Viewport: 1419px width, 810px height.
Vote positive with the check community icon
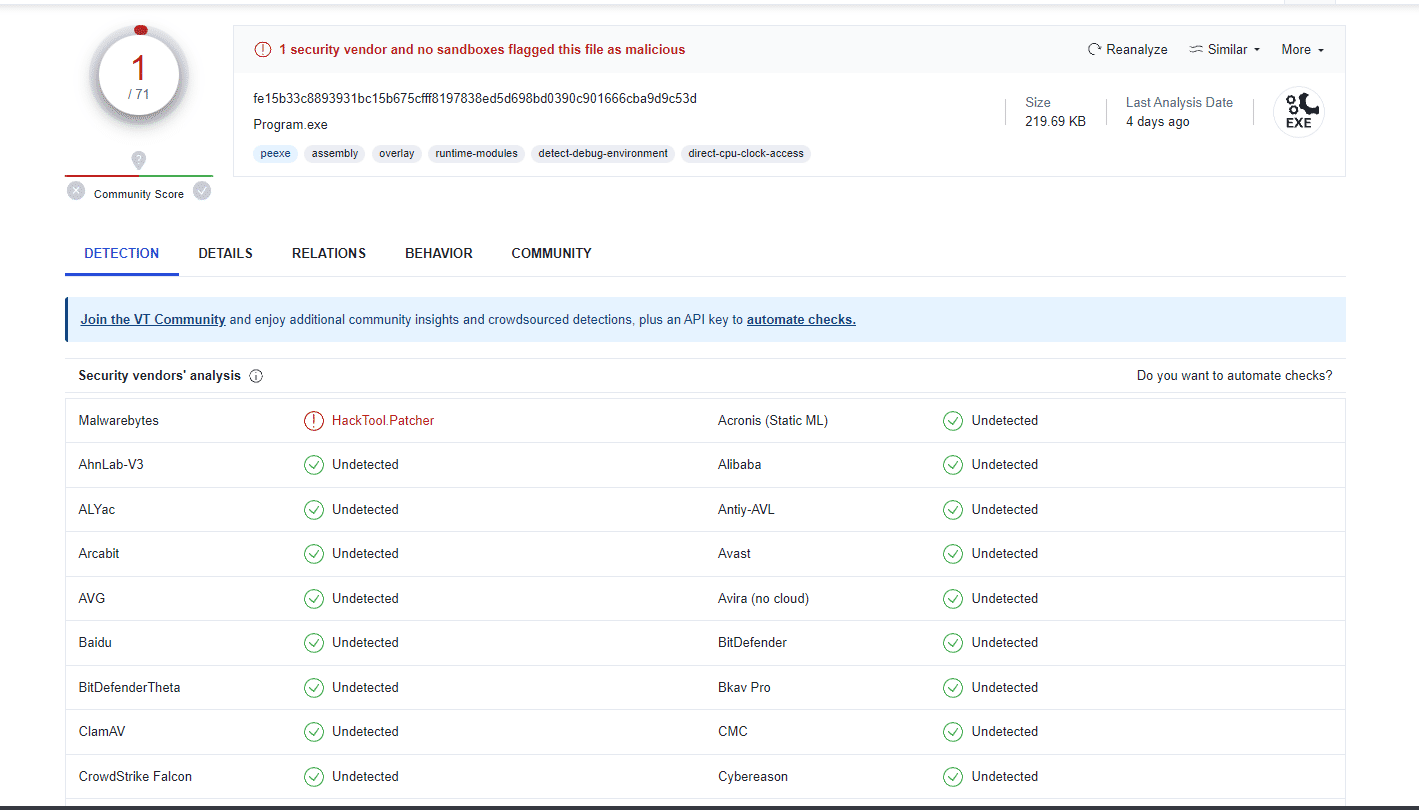coord(202,191)
